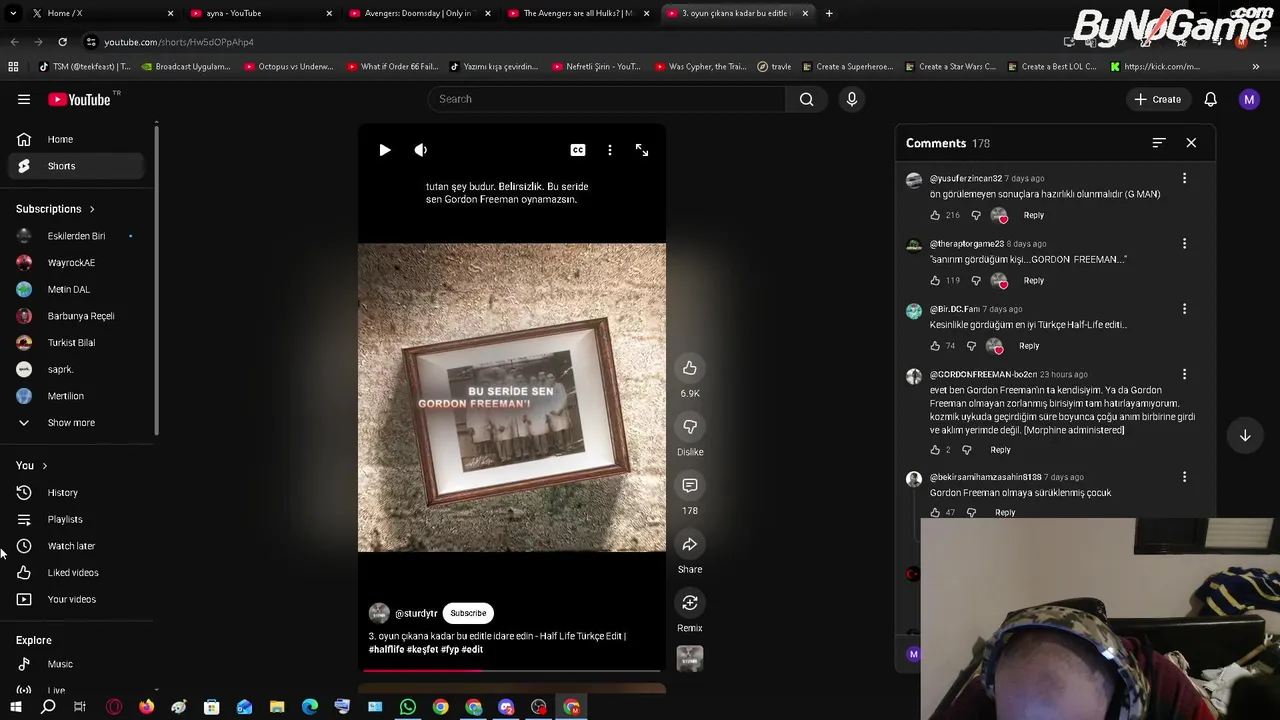The image size is (1280, 720).
Task: Share the Shorts video
Action: click(x=690, y=545)
